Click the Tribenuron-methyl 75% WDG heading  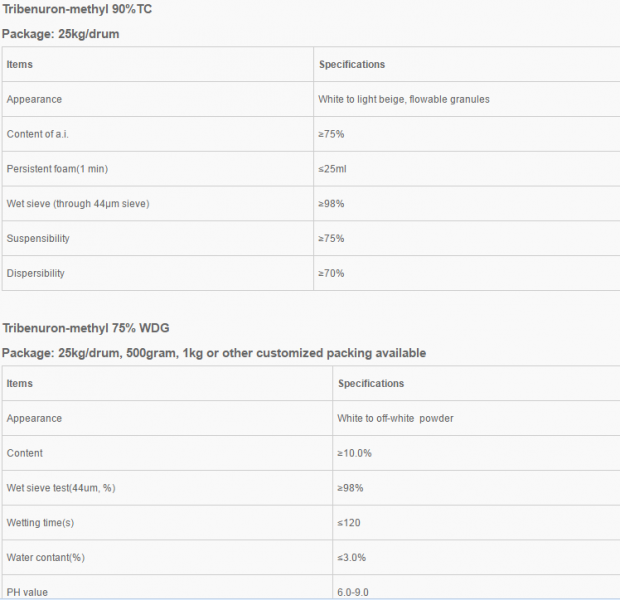tap(86, 328)
